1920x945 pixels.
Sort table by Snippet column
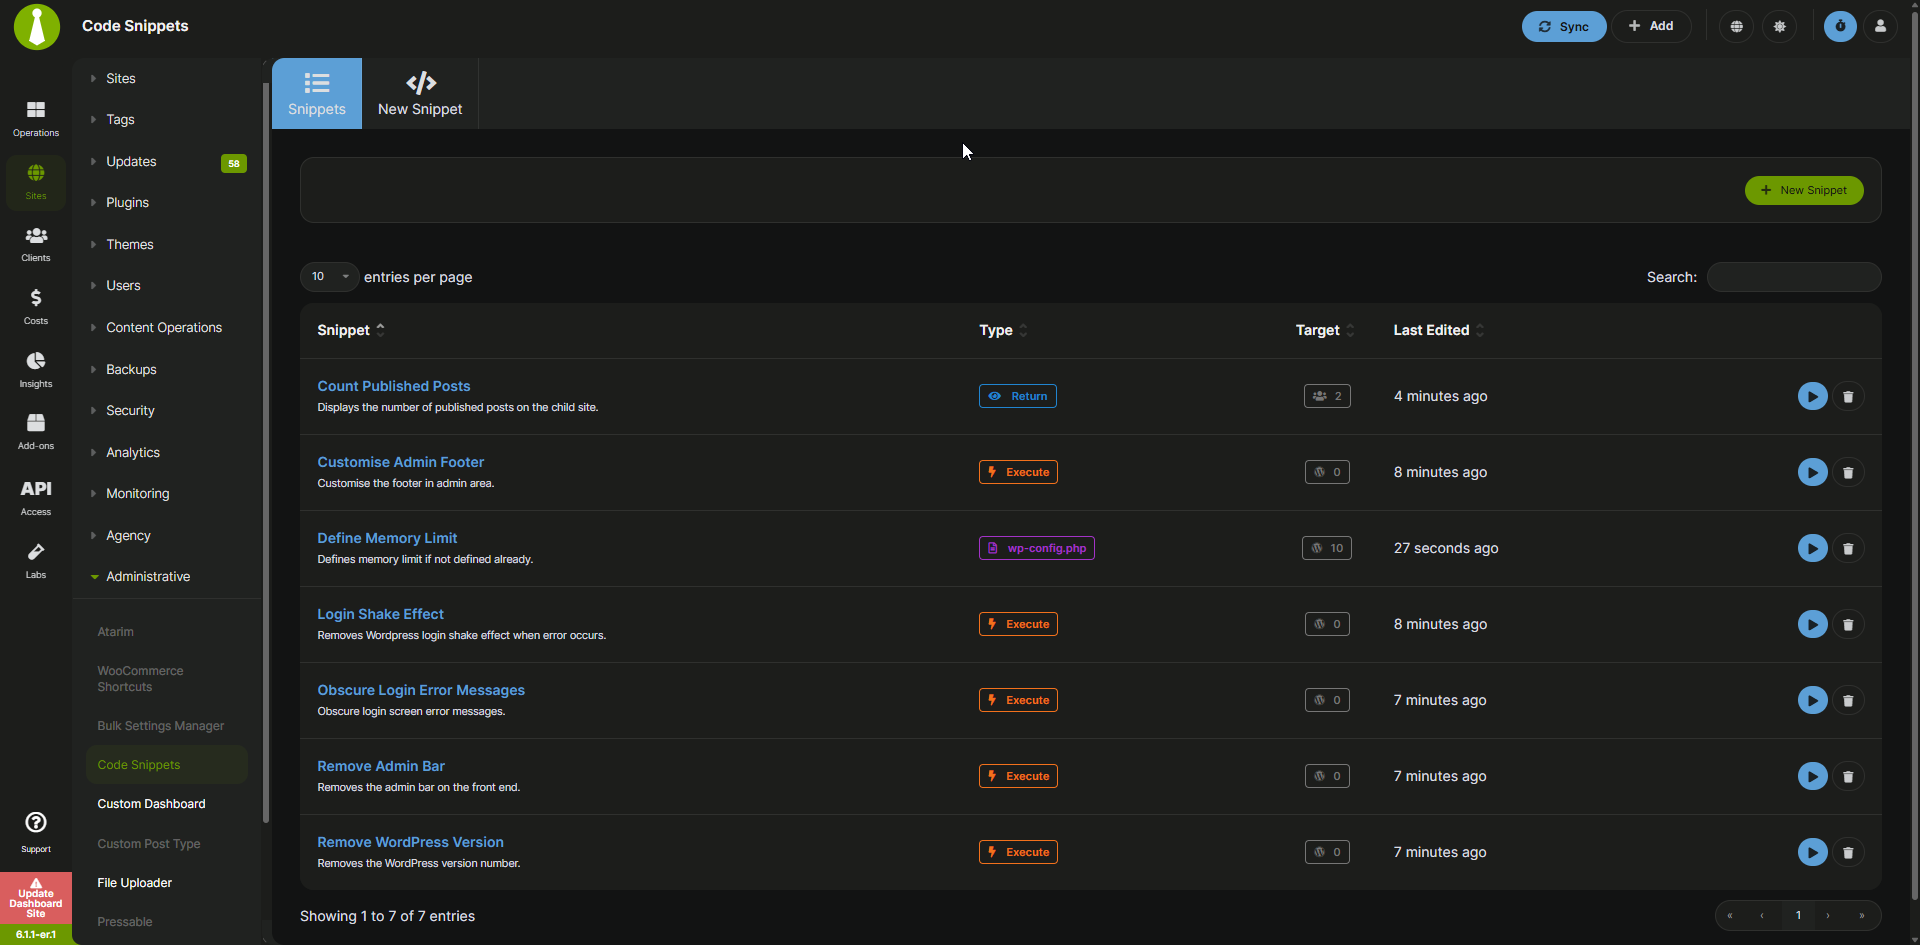pos(351,330)
